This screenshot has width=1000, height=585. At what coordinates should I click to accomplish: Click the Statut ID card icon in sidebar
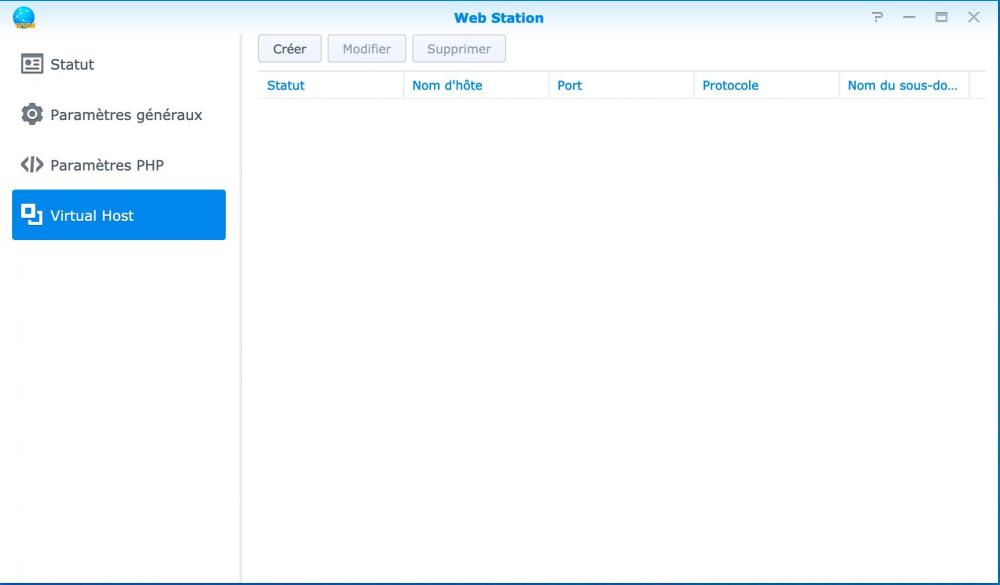pos(32,64)
